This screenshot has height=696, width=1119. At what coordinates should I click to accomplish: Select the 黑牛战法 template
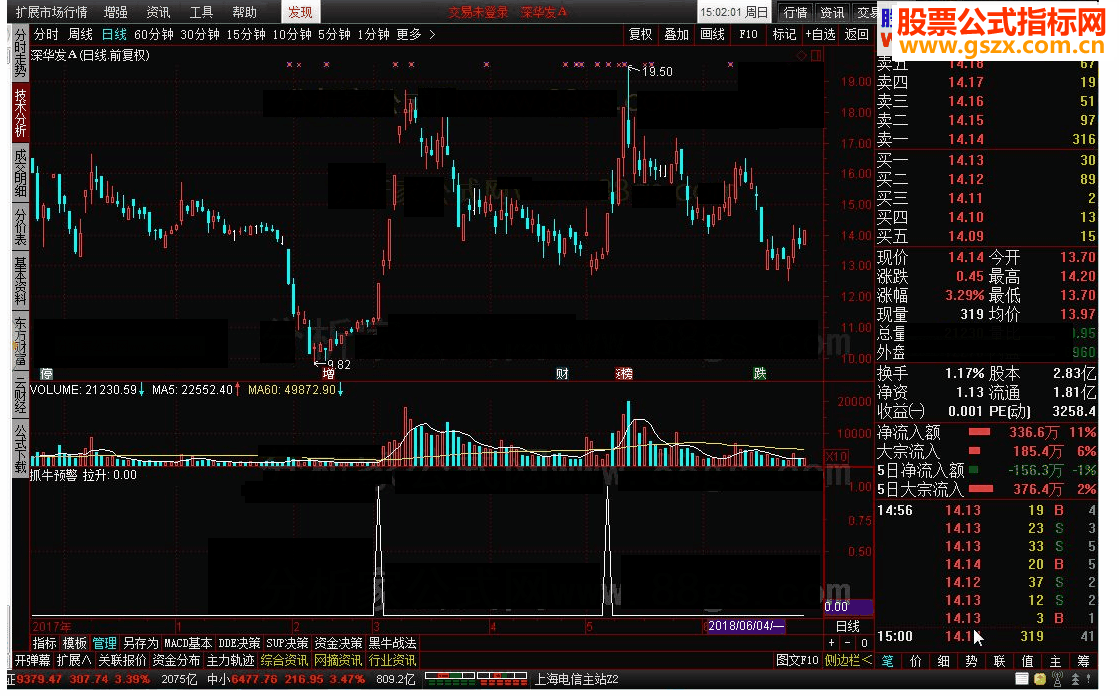pyautogui.click(x=393, y=643)
